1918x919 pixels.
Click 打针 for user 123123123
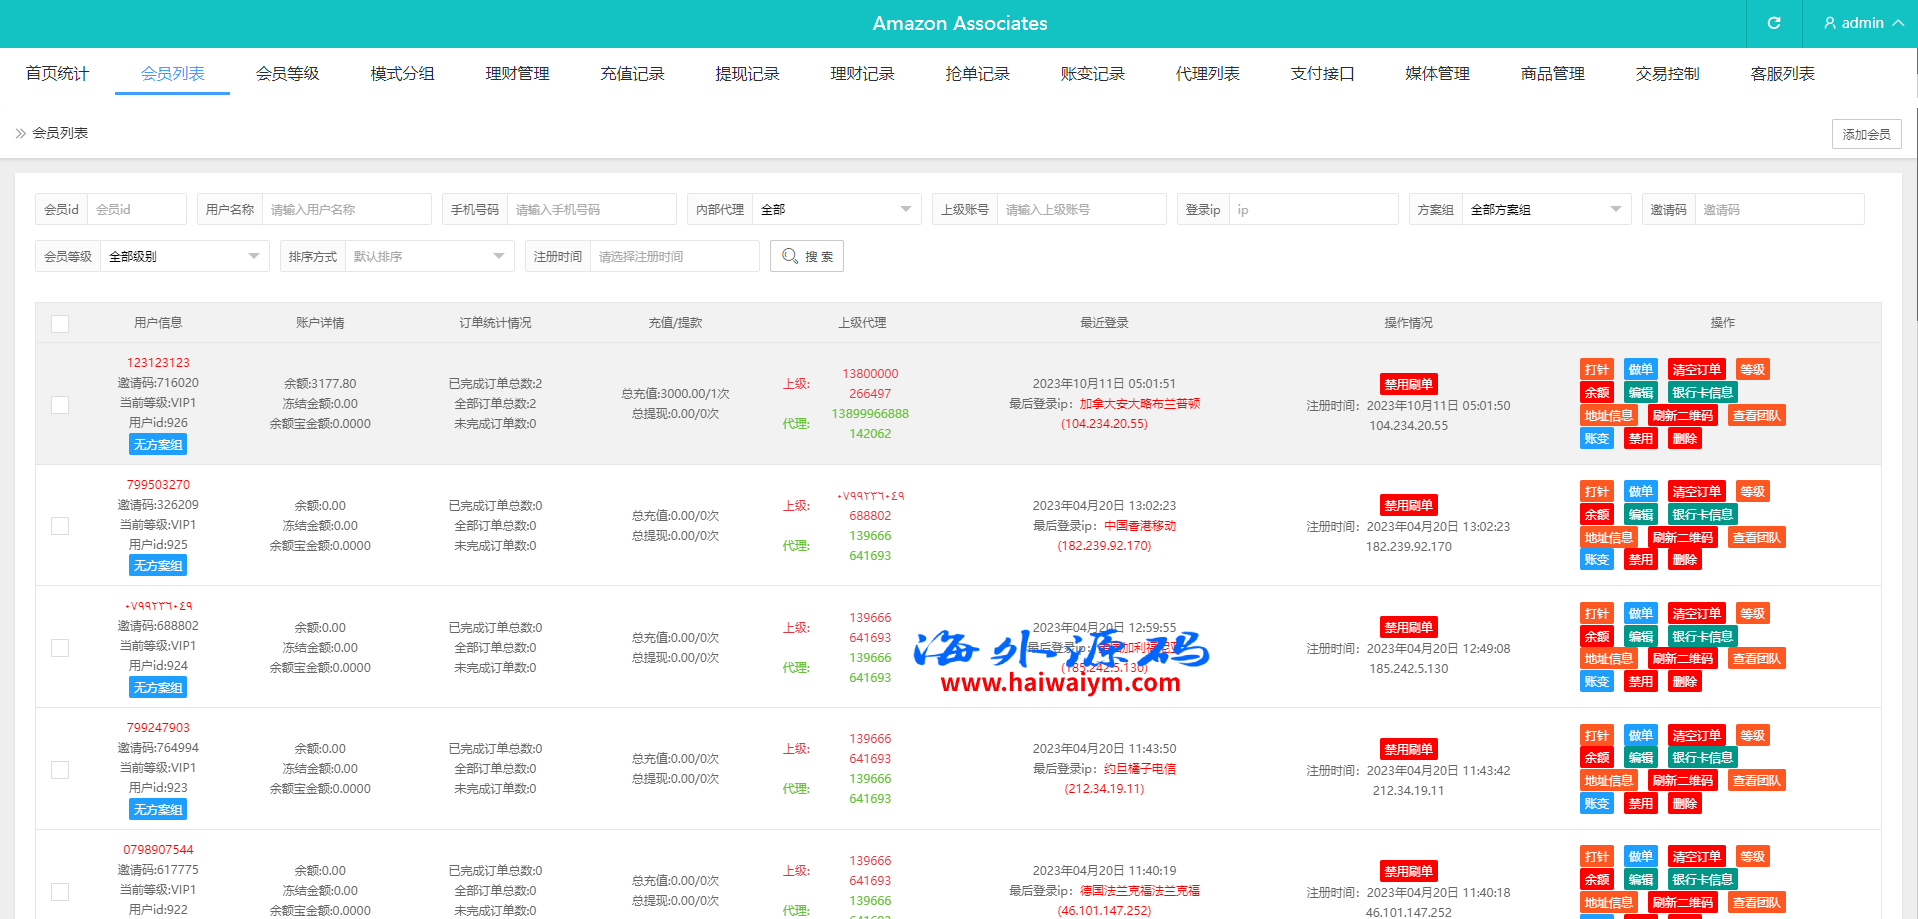pos(1596,370)
